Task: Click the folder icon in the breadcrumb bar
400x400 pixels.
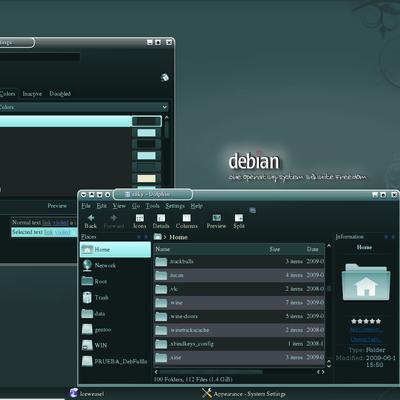Action: (158, 237)
